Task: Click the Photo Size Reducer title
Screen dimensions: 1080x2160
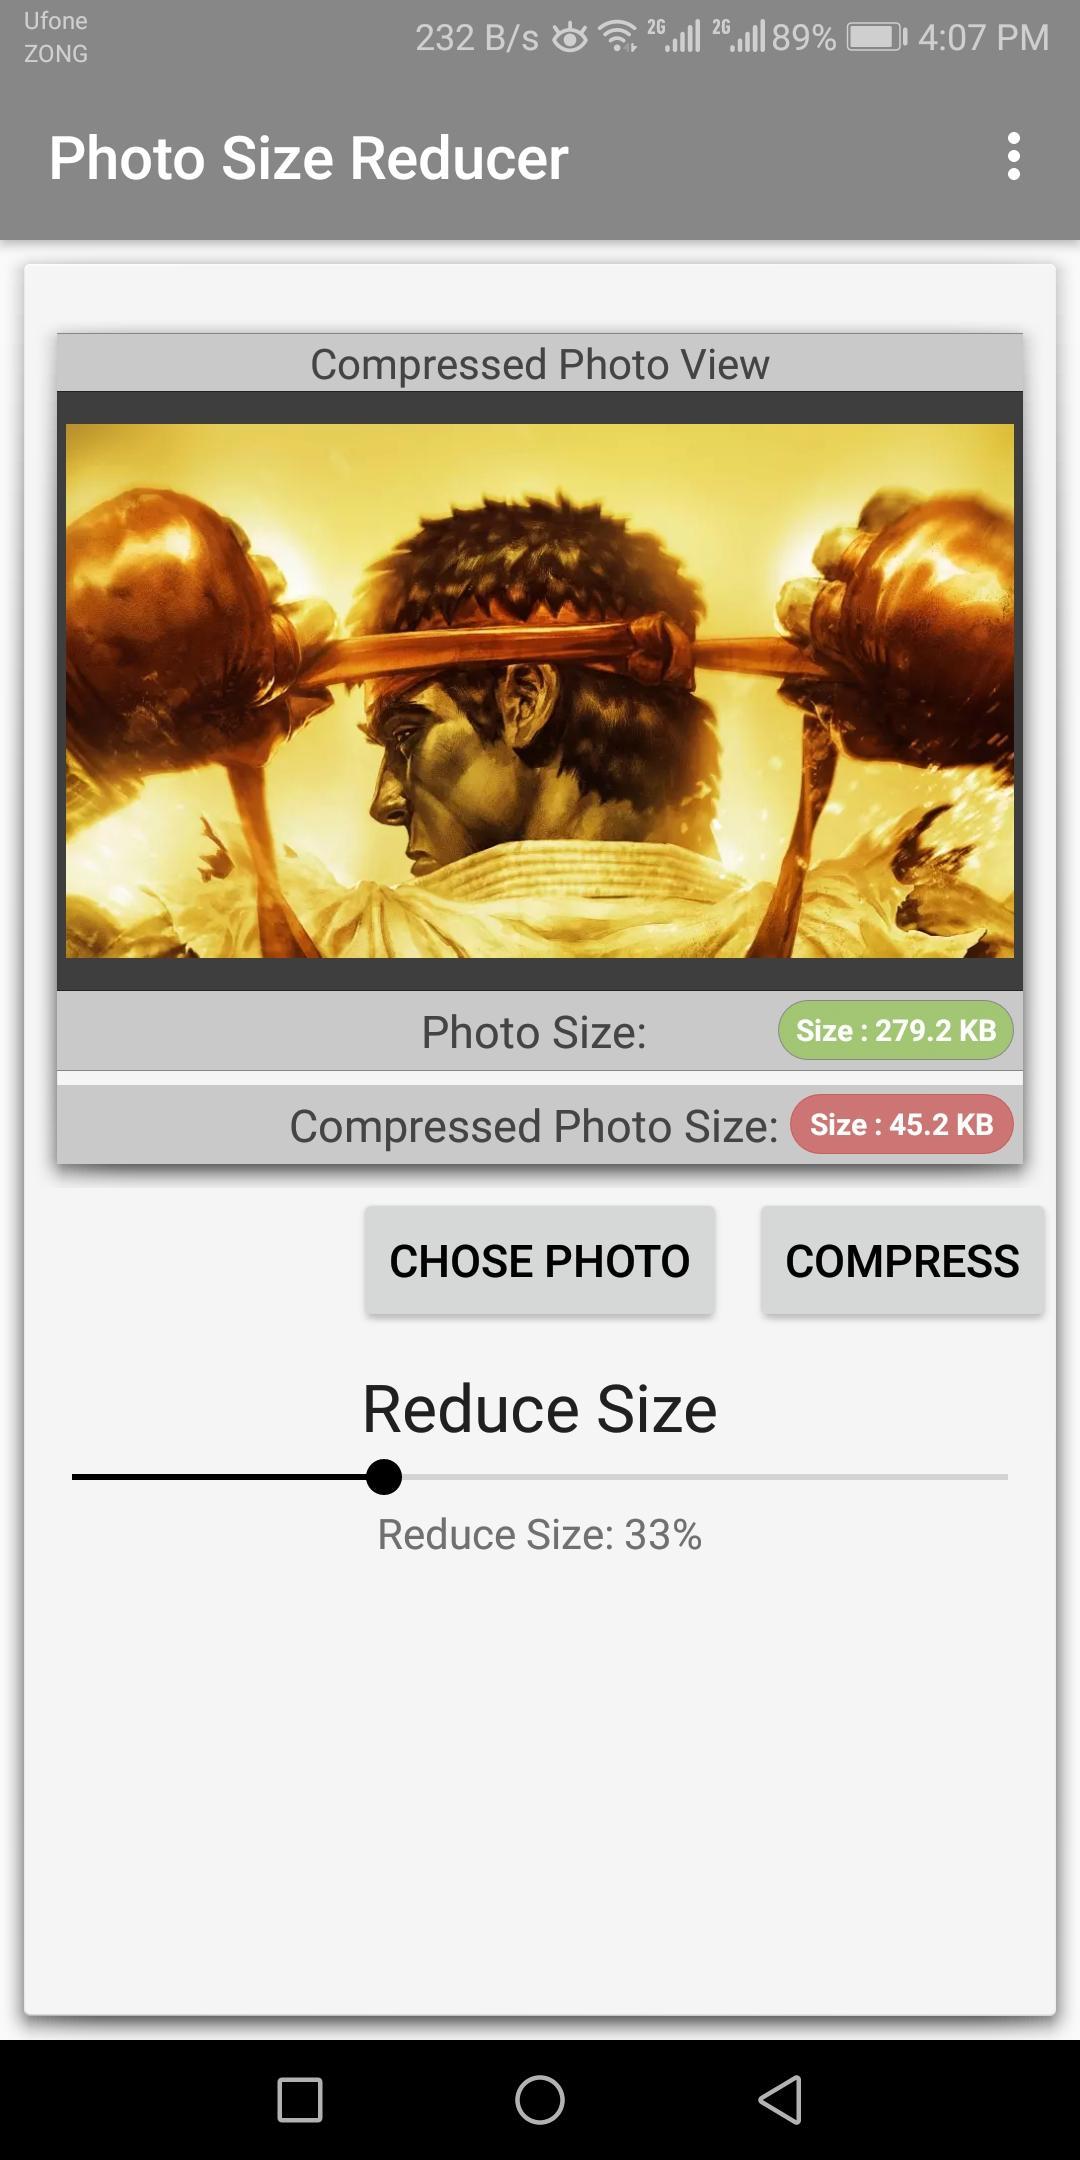Action: [x=309, y=158]
